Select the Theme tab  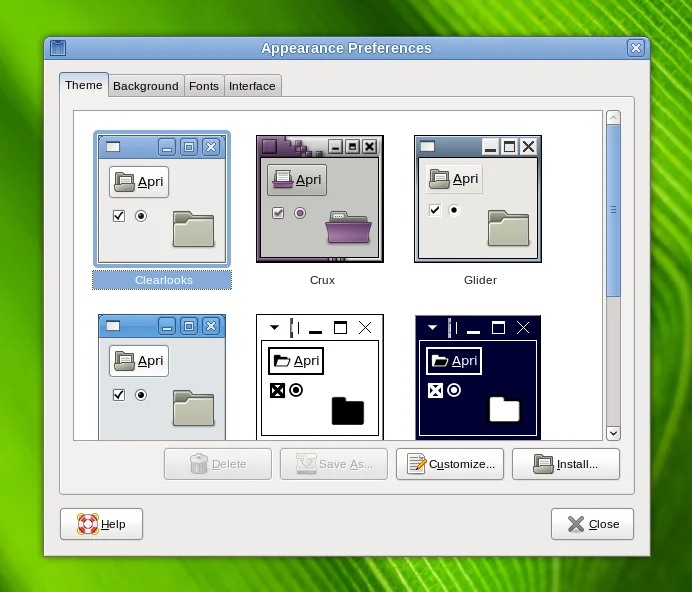tap(84, 85)
